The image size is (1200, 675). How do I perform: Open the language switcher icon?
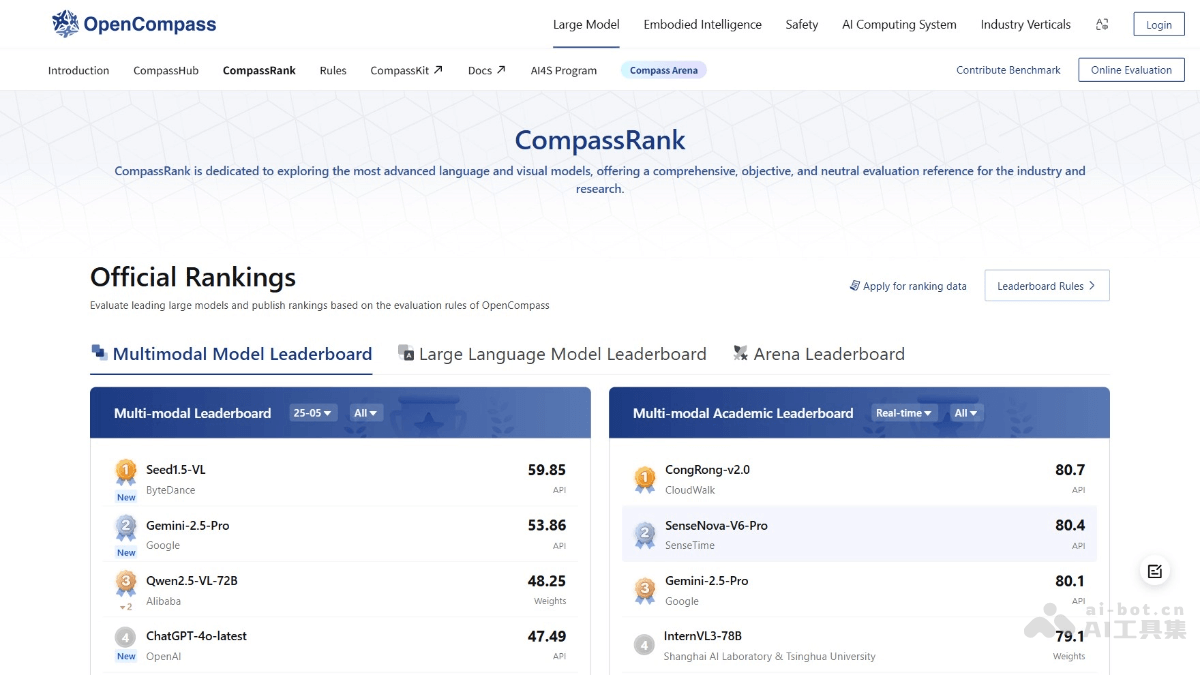(1102, 24)
